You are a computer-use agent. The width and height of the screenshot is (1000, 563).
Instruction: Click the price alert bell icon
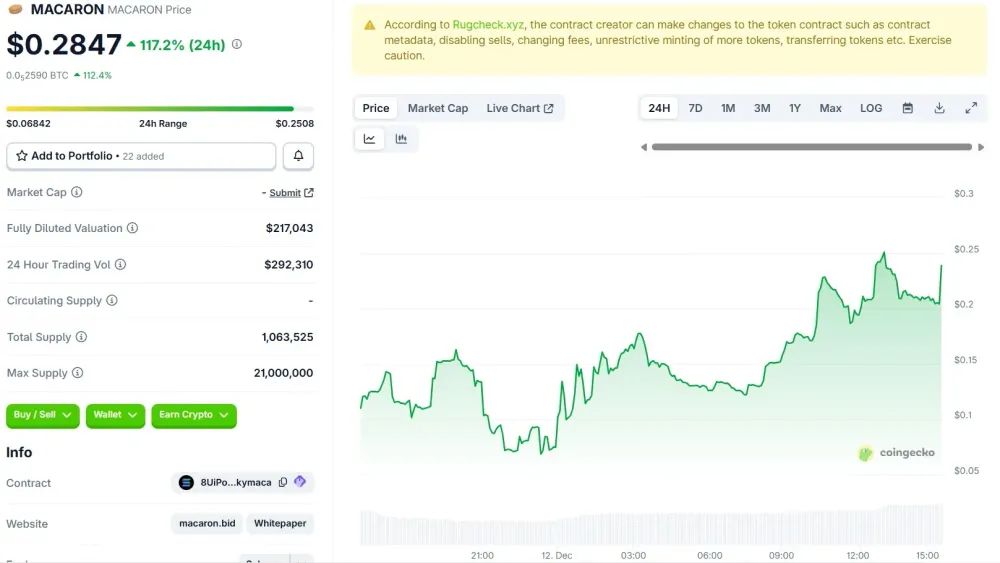coord(298,156)
